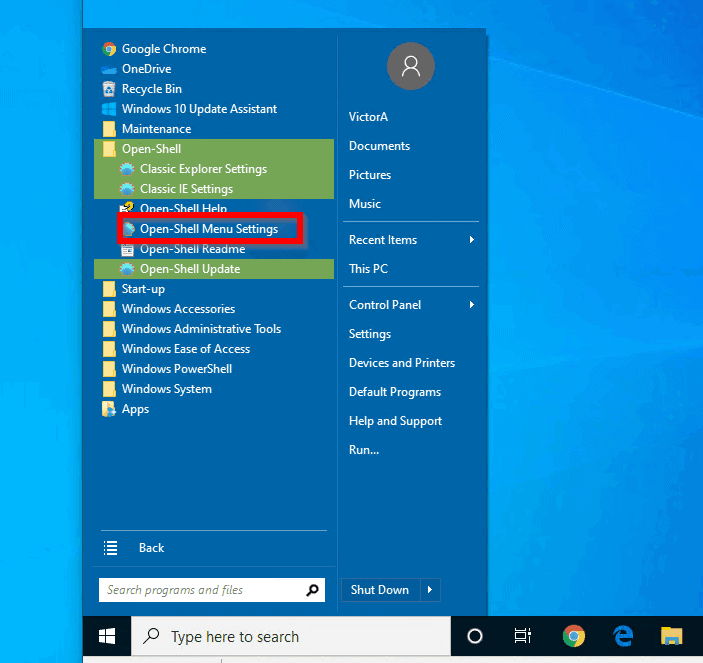Click the user account picture avatar
This screenshot has height=663, width=703.
click(411, 66)
